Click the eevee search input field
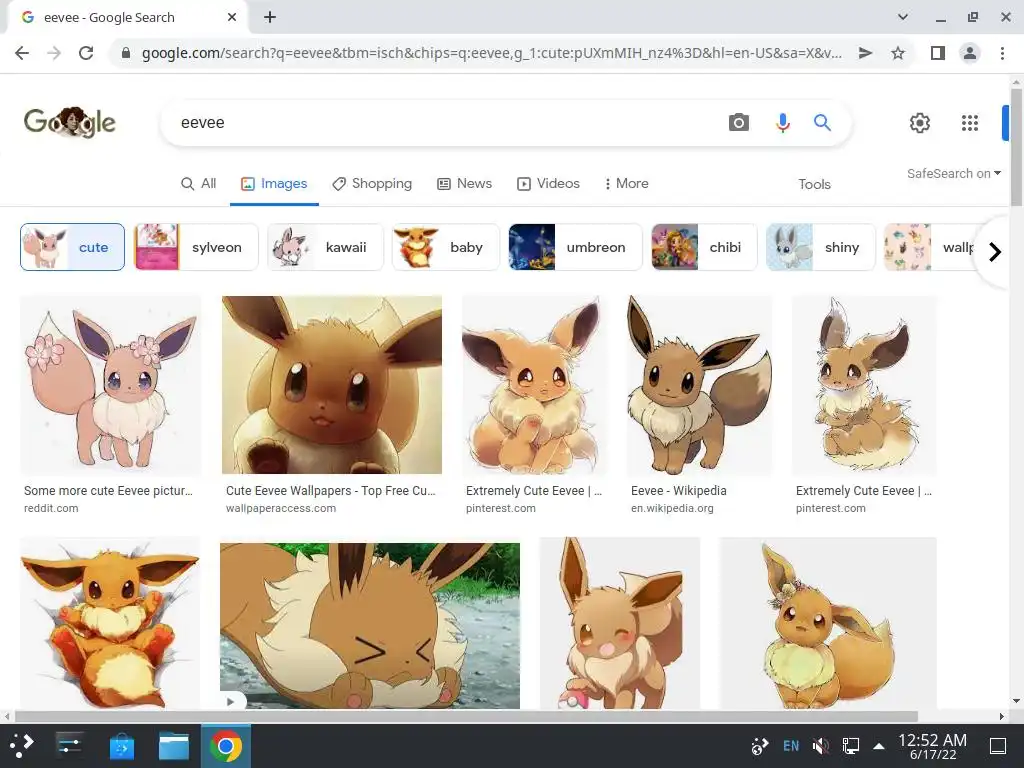The width and height of the screenshot is (1024, 768). click(444, 122)
